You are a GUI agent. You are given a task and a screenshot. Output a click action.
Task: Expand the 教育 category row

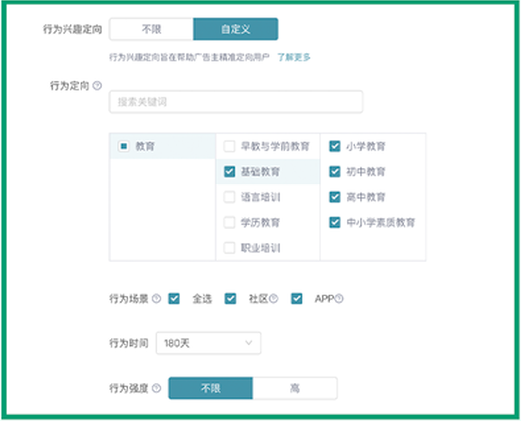tap(162, 146)
